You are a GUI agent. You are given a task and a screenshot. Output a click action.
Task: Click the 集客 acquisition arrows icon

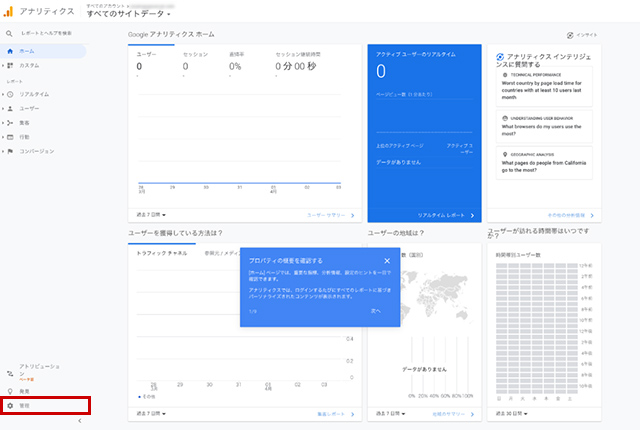pyautogui.click(x=10, y=123)
